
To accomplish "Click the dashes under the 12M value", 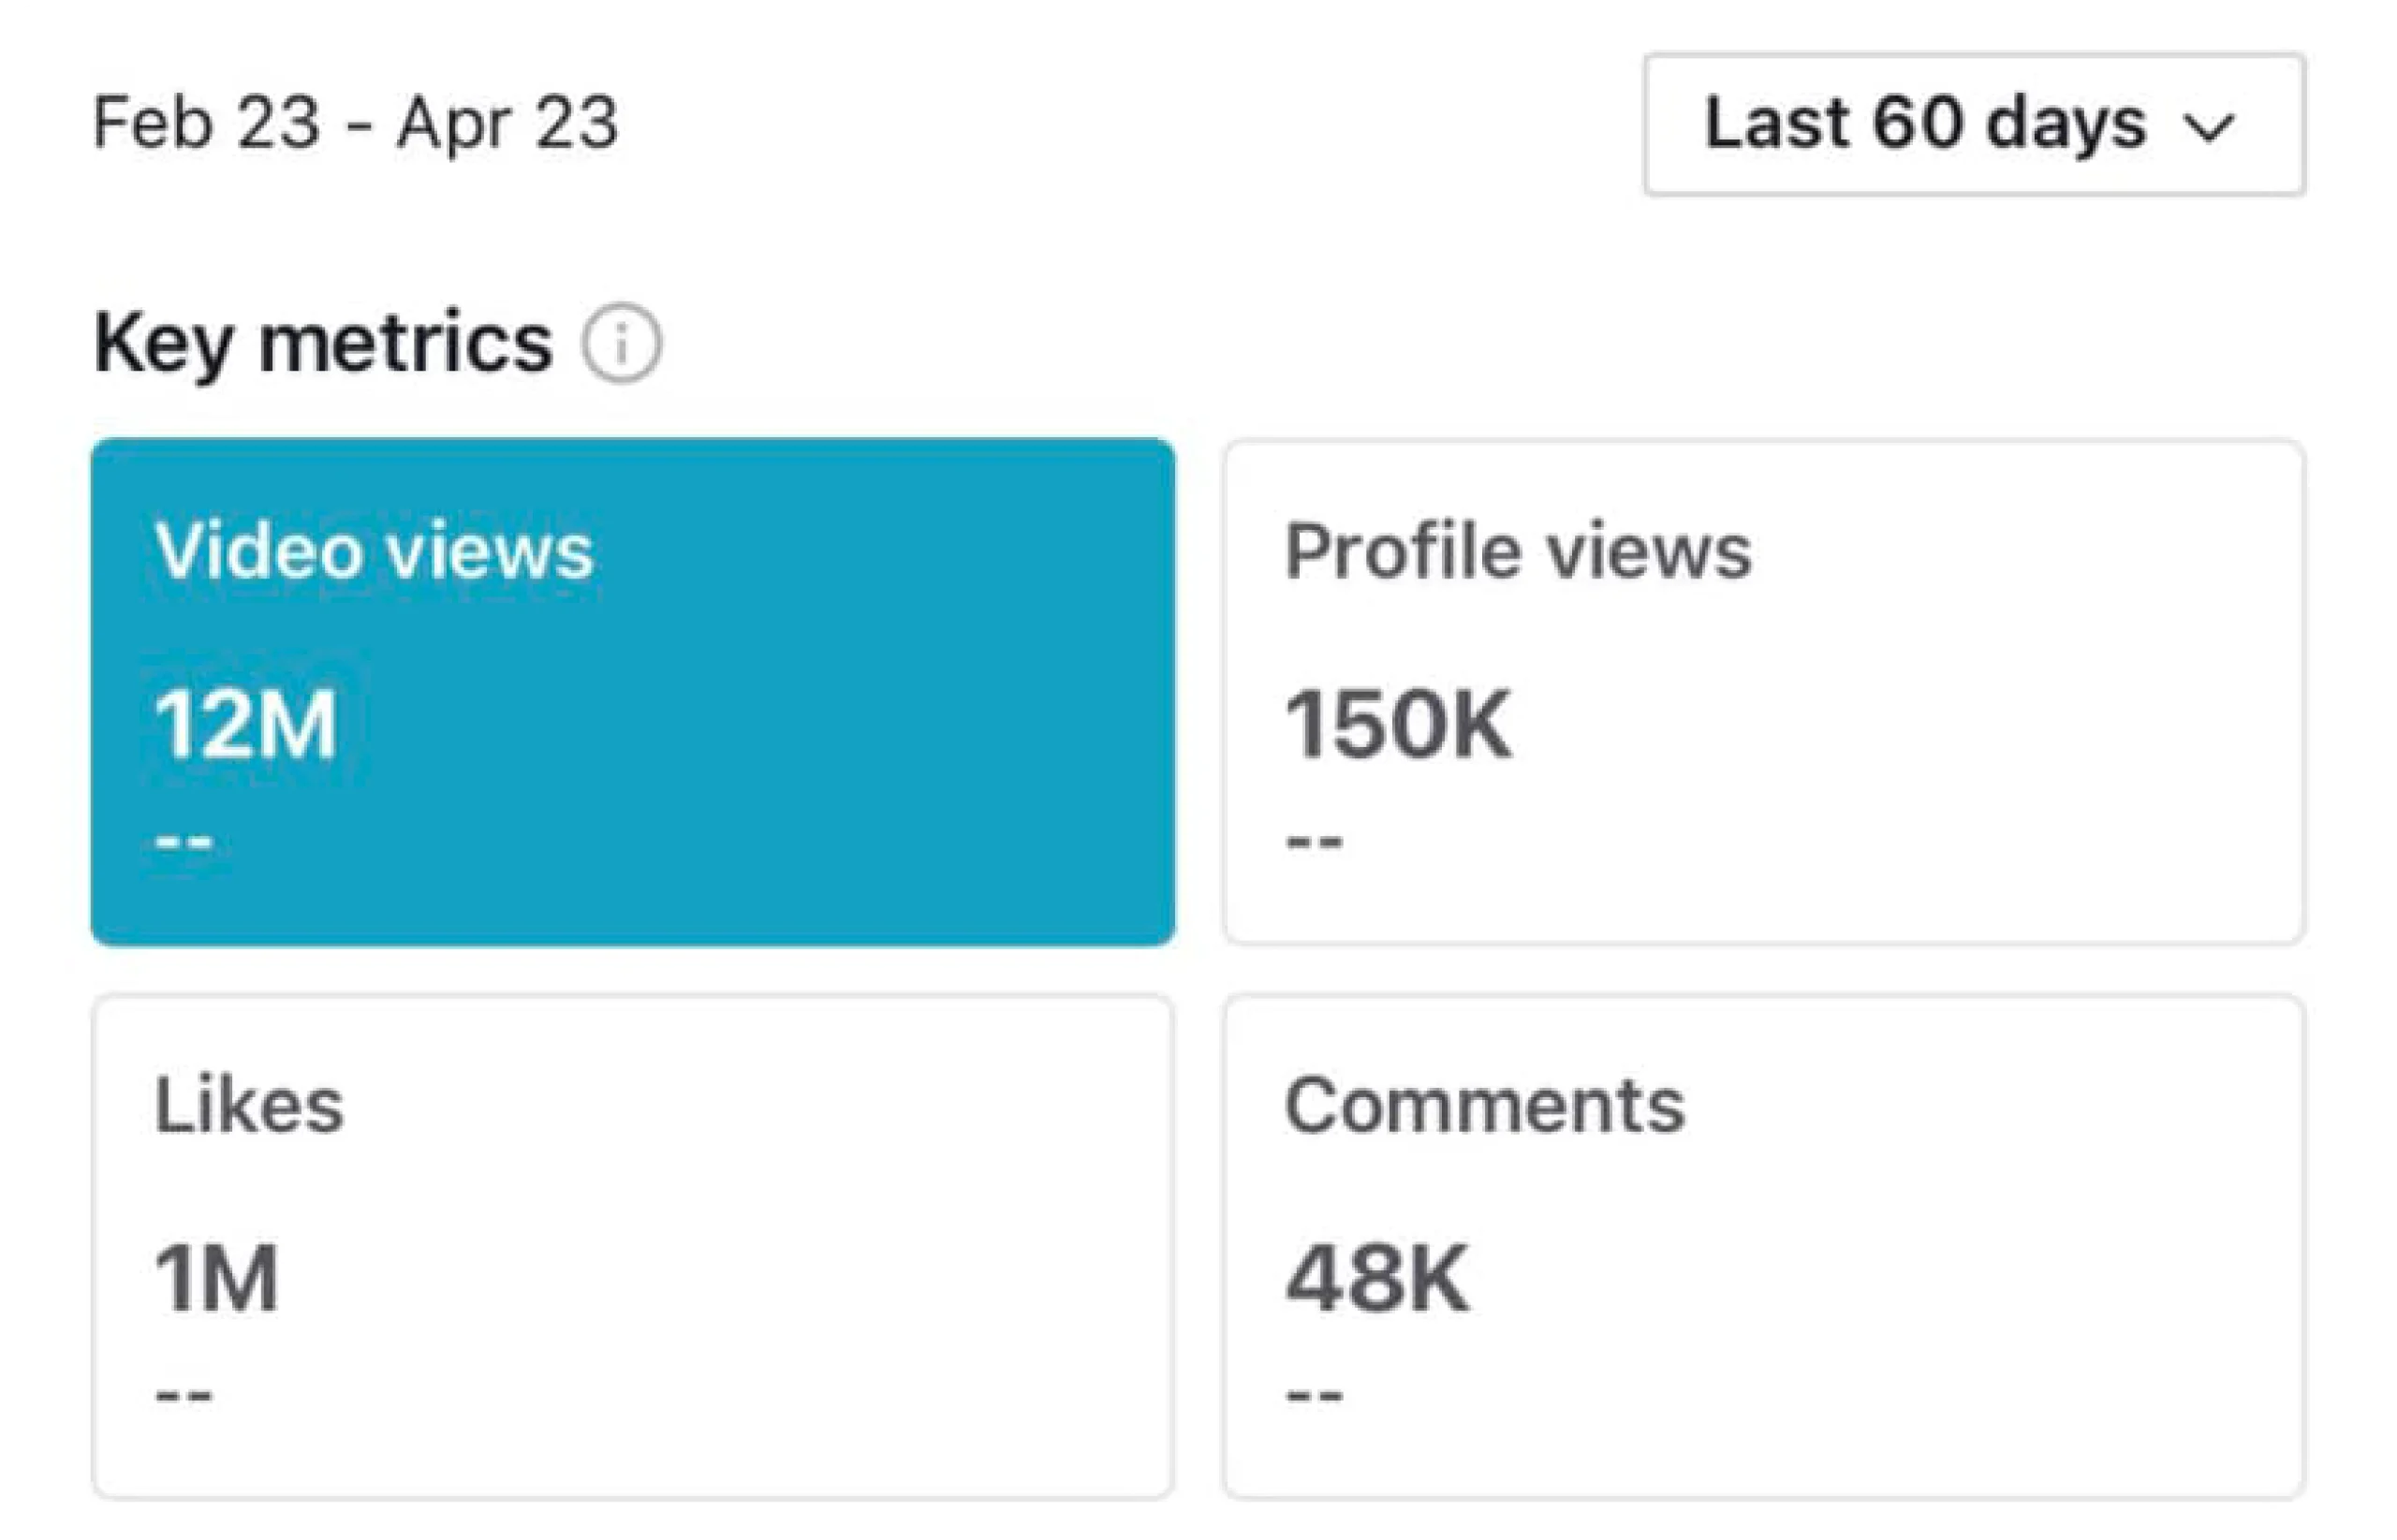I will click(x=184, y=841).
